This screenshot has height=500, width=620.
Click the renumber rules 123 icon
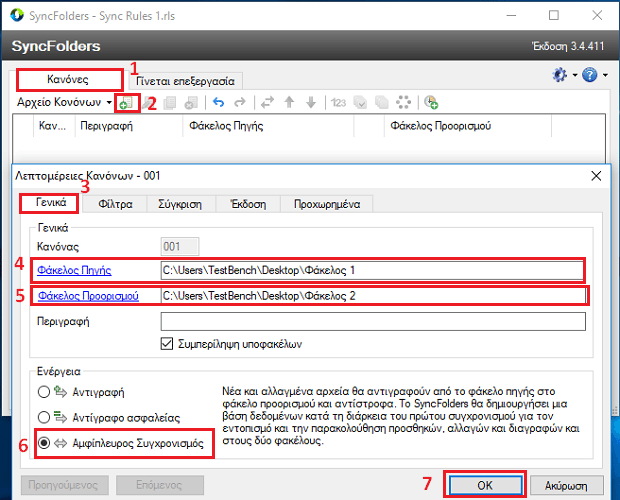(x=338, y=103)
